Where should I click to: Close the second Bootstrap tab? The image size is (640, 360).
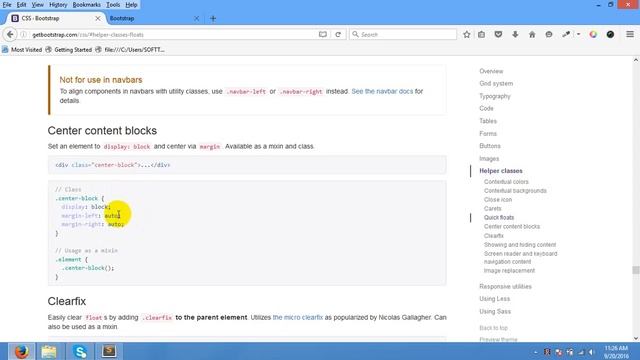click(197, 18)
